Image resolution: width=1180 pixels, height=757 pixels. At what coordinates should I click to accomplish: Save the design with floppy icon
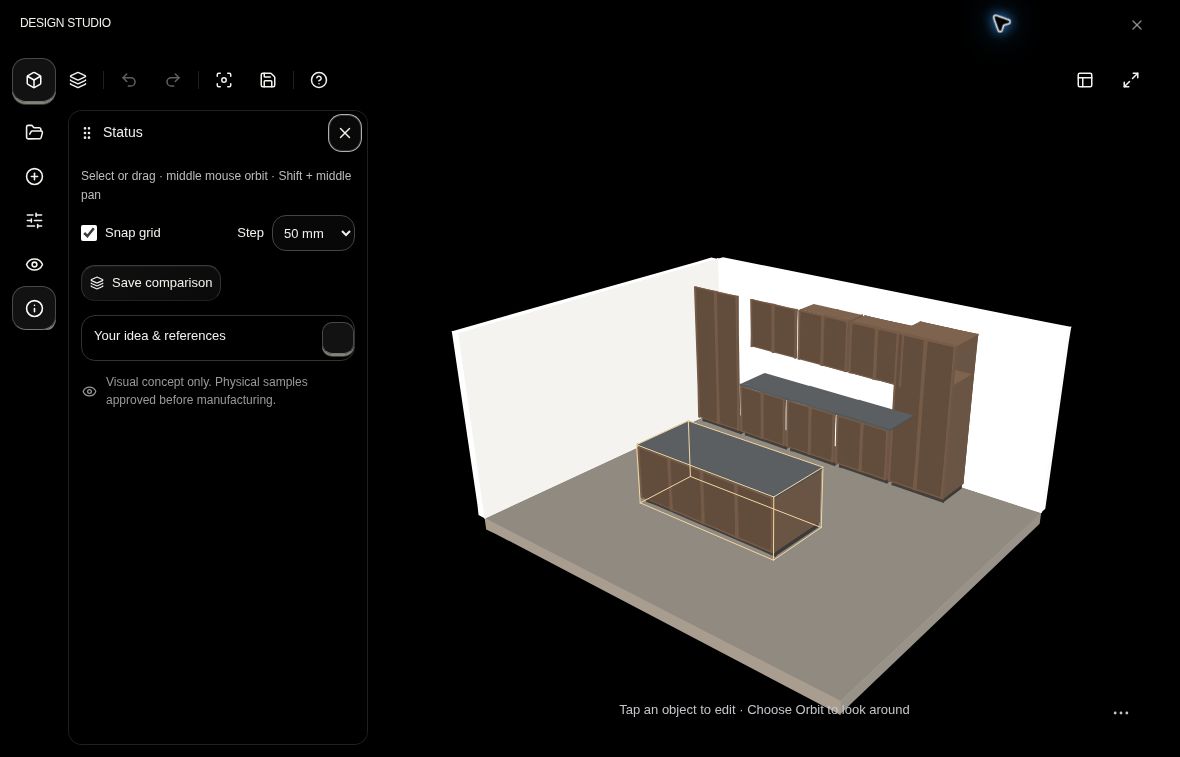coord(268,80)
